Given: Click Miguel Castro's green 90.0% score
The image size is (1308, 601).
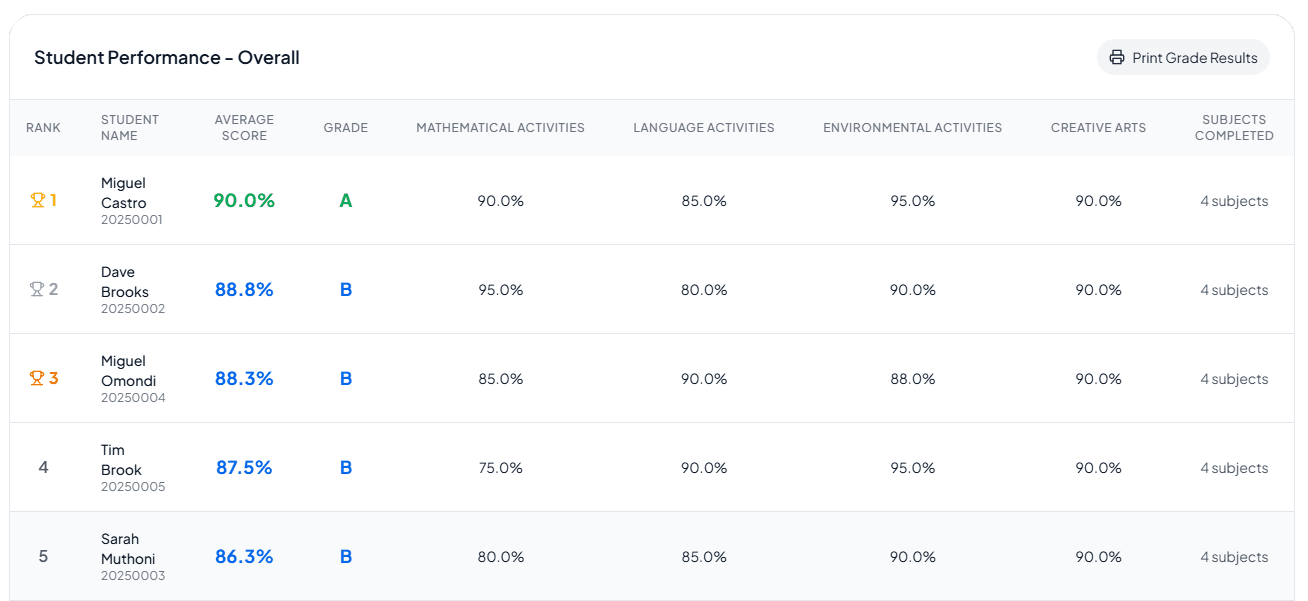Looking at the screenshot, I should [243, 200].
